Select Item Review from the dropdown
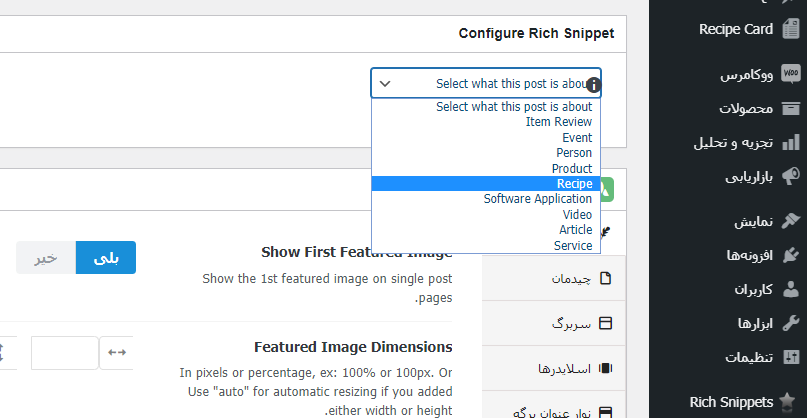This screenshot has width=807, height=418. (x=486, y=122)
